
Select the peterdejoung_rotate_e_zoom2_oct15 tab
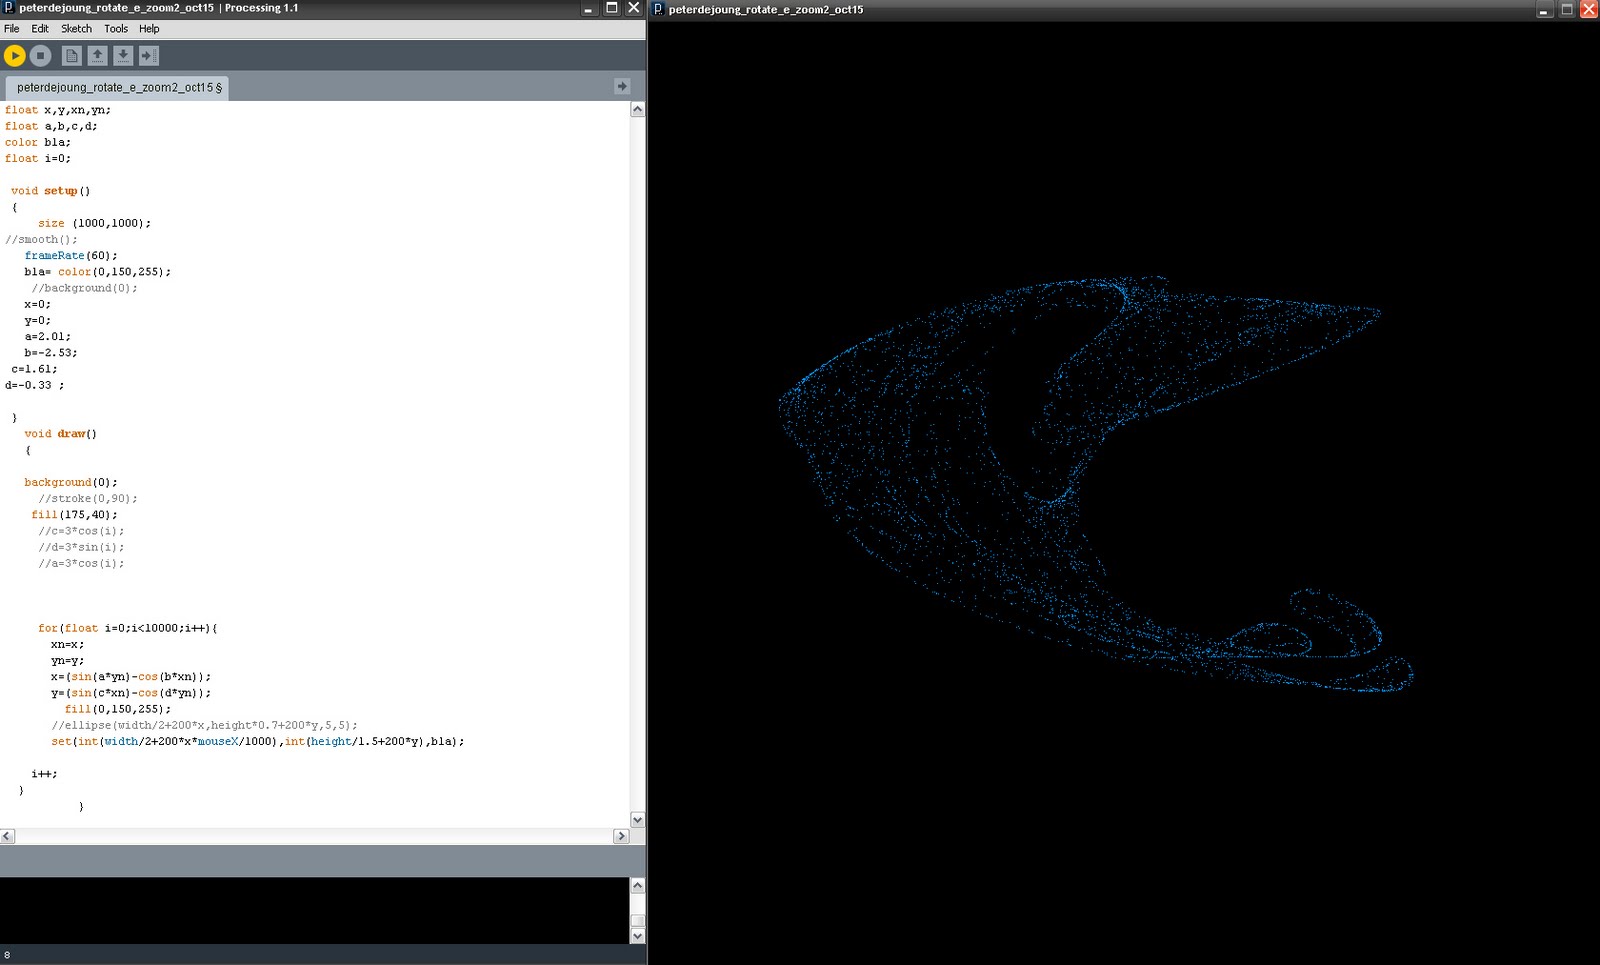[113, 87]
